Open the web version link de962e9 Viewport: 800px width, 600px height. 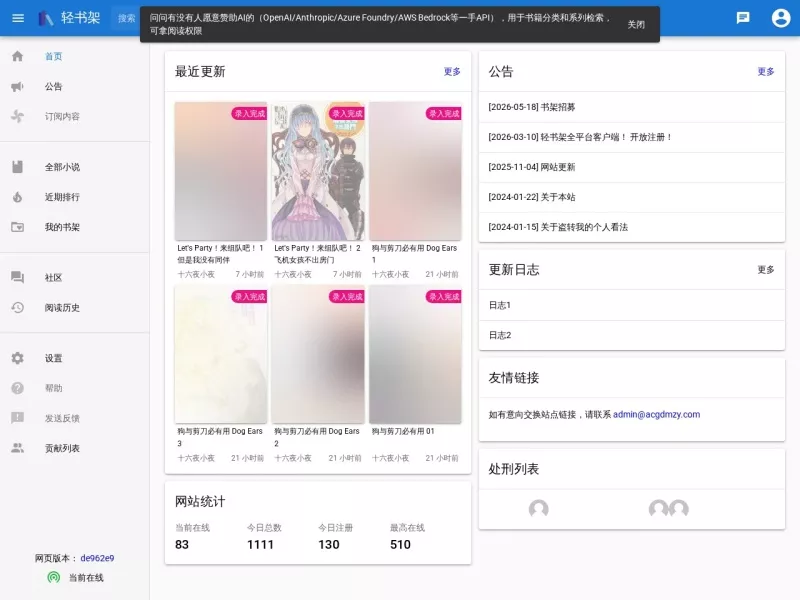click(x=97, y=558)
